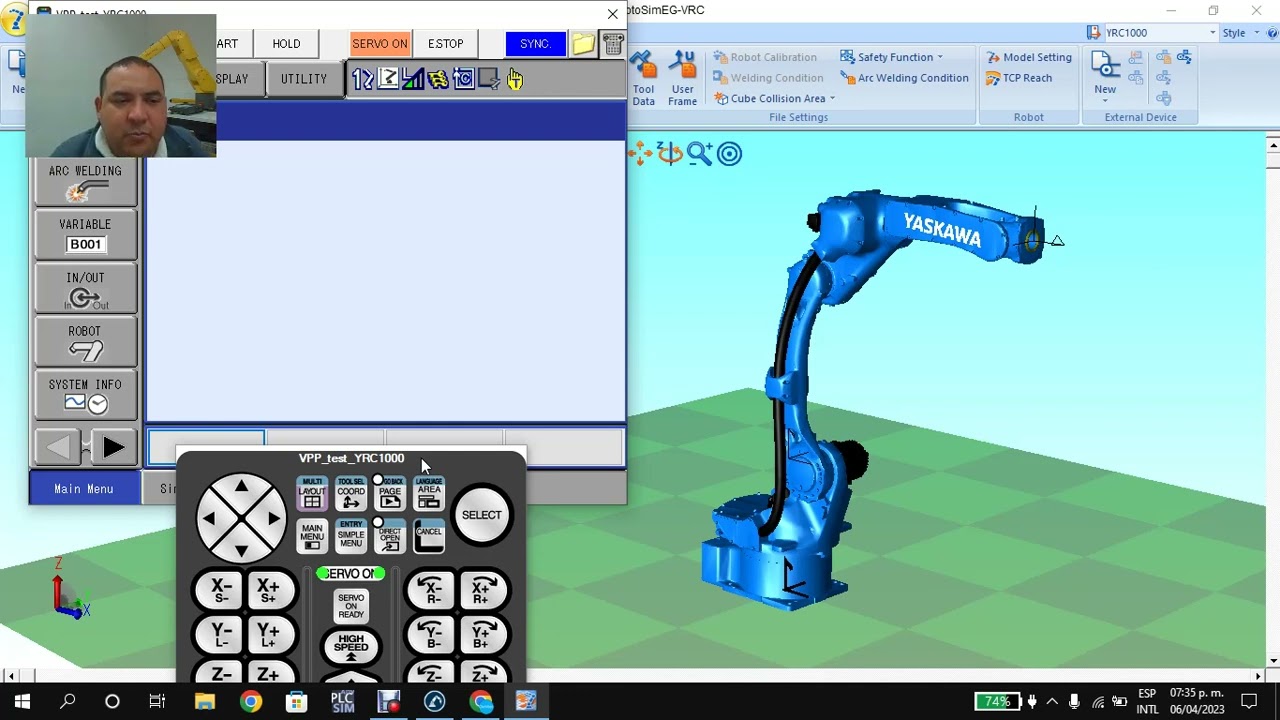The height and width of the screenshot is (720, 1280).
Task: Open the ARC WELDING menu
Action: [85, 183]
